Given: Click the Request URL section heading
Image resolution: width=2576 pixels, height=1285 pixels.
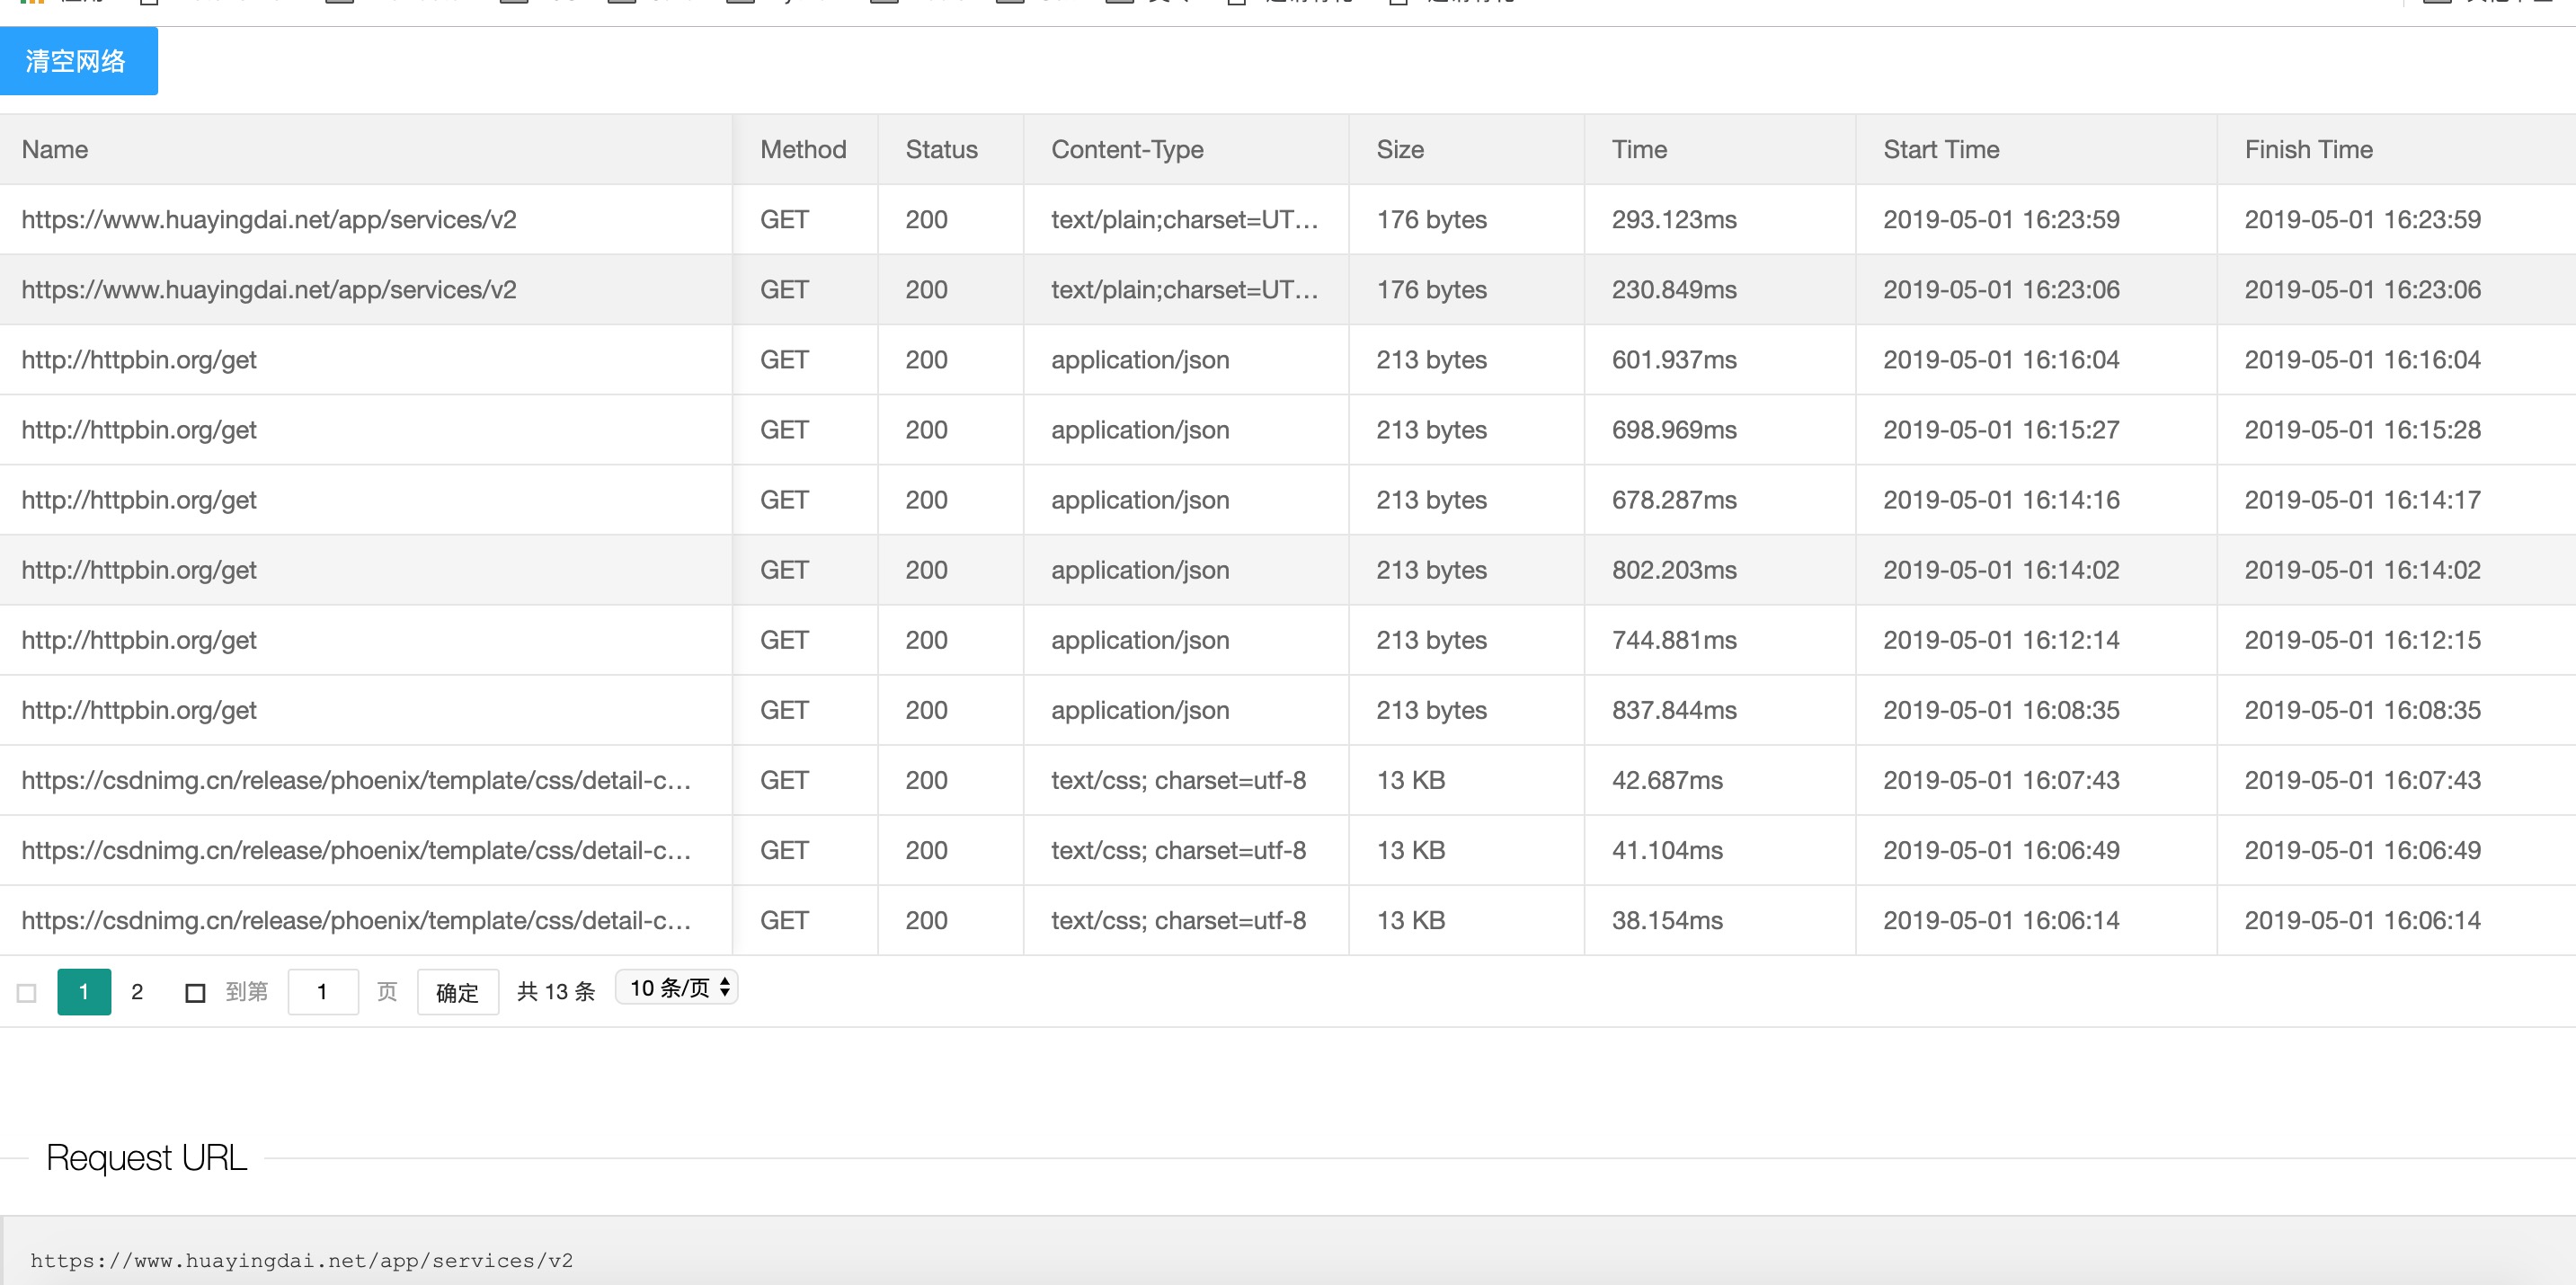Looking at the screenshot, I should pyautogui.click(x=147, y=1157).
